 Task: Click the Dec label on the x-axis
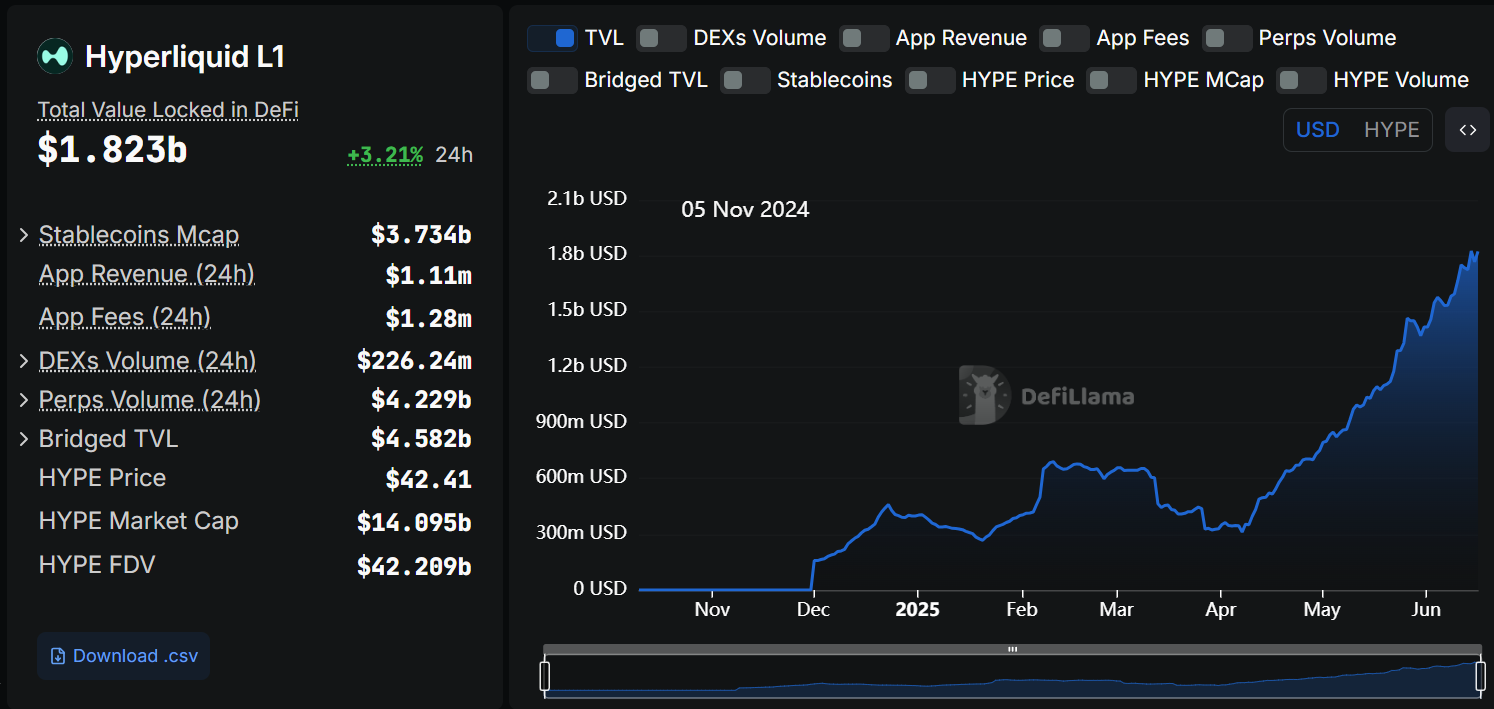(813, 609)
